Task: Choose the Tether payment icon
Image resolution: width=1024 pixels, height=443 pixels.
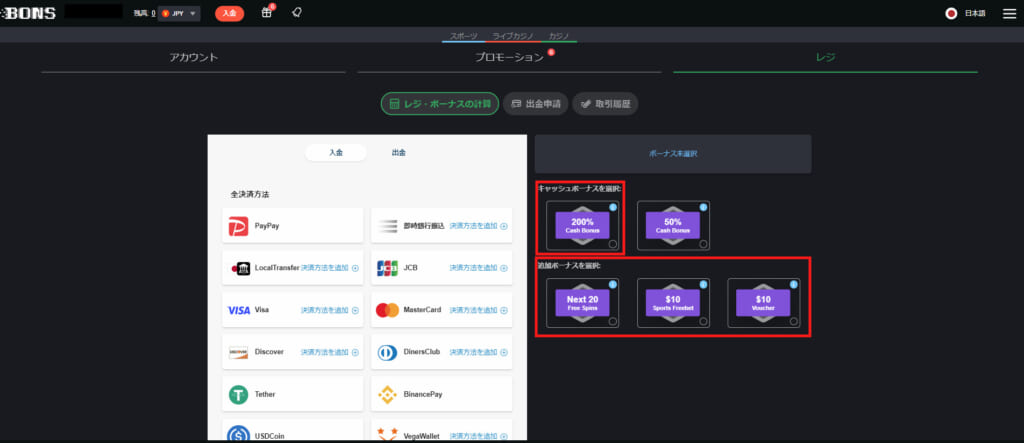Action: click(x=238, y=395)
